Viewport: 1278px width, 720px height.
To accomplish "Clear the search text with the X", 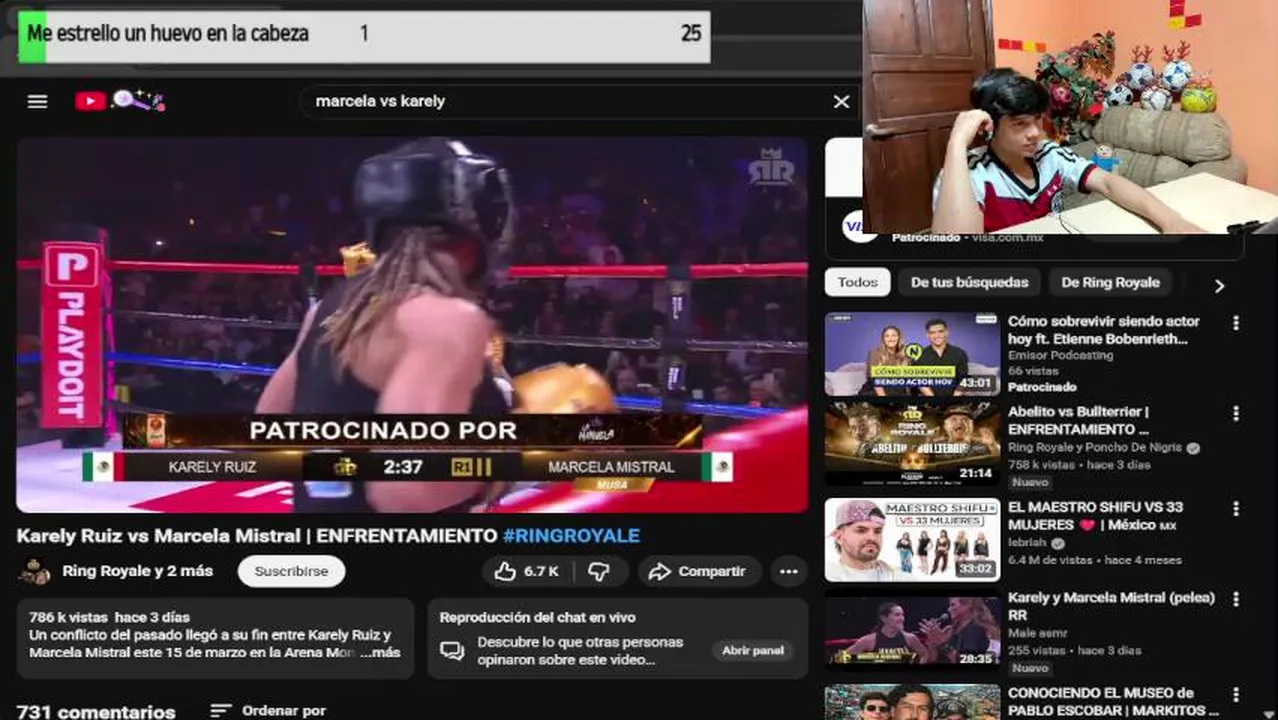I will [x=842, y=101].
